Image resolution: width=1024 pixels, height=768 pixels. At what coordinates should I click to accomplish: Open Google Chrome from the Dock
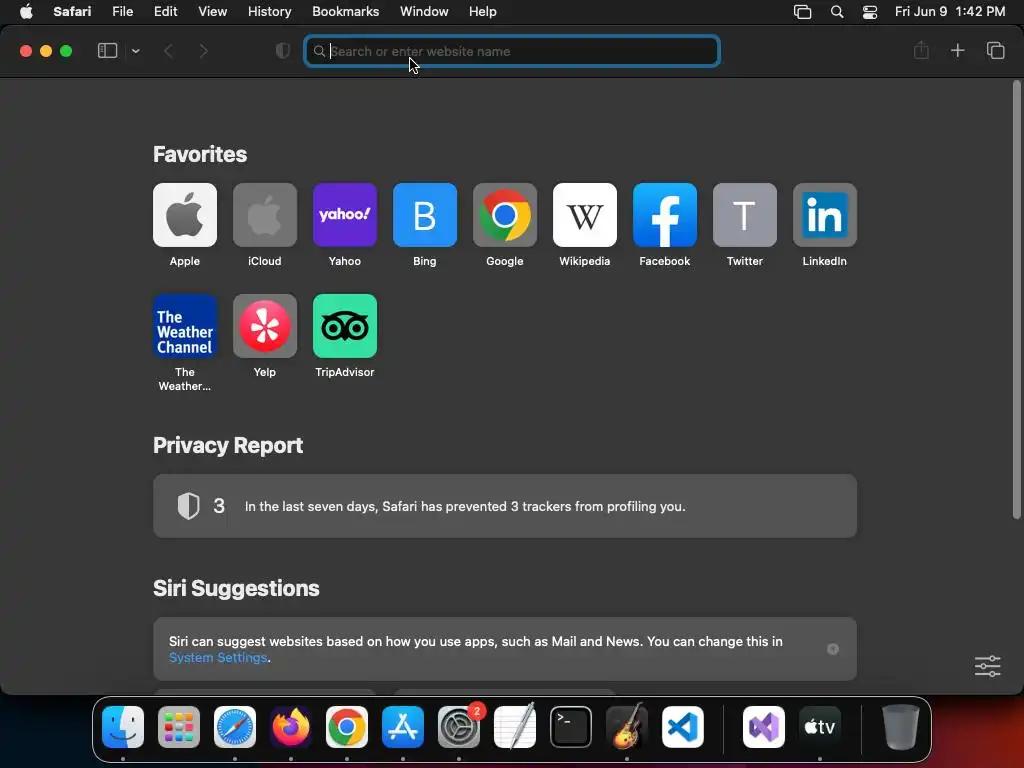pyautogui.click(x=347, y=727)
